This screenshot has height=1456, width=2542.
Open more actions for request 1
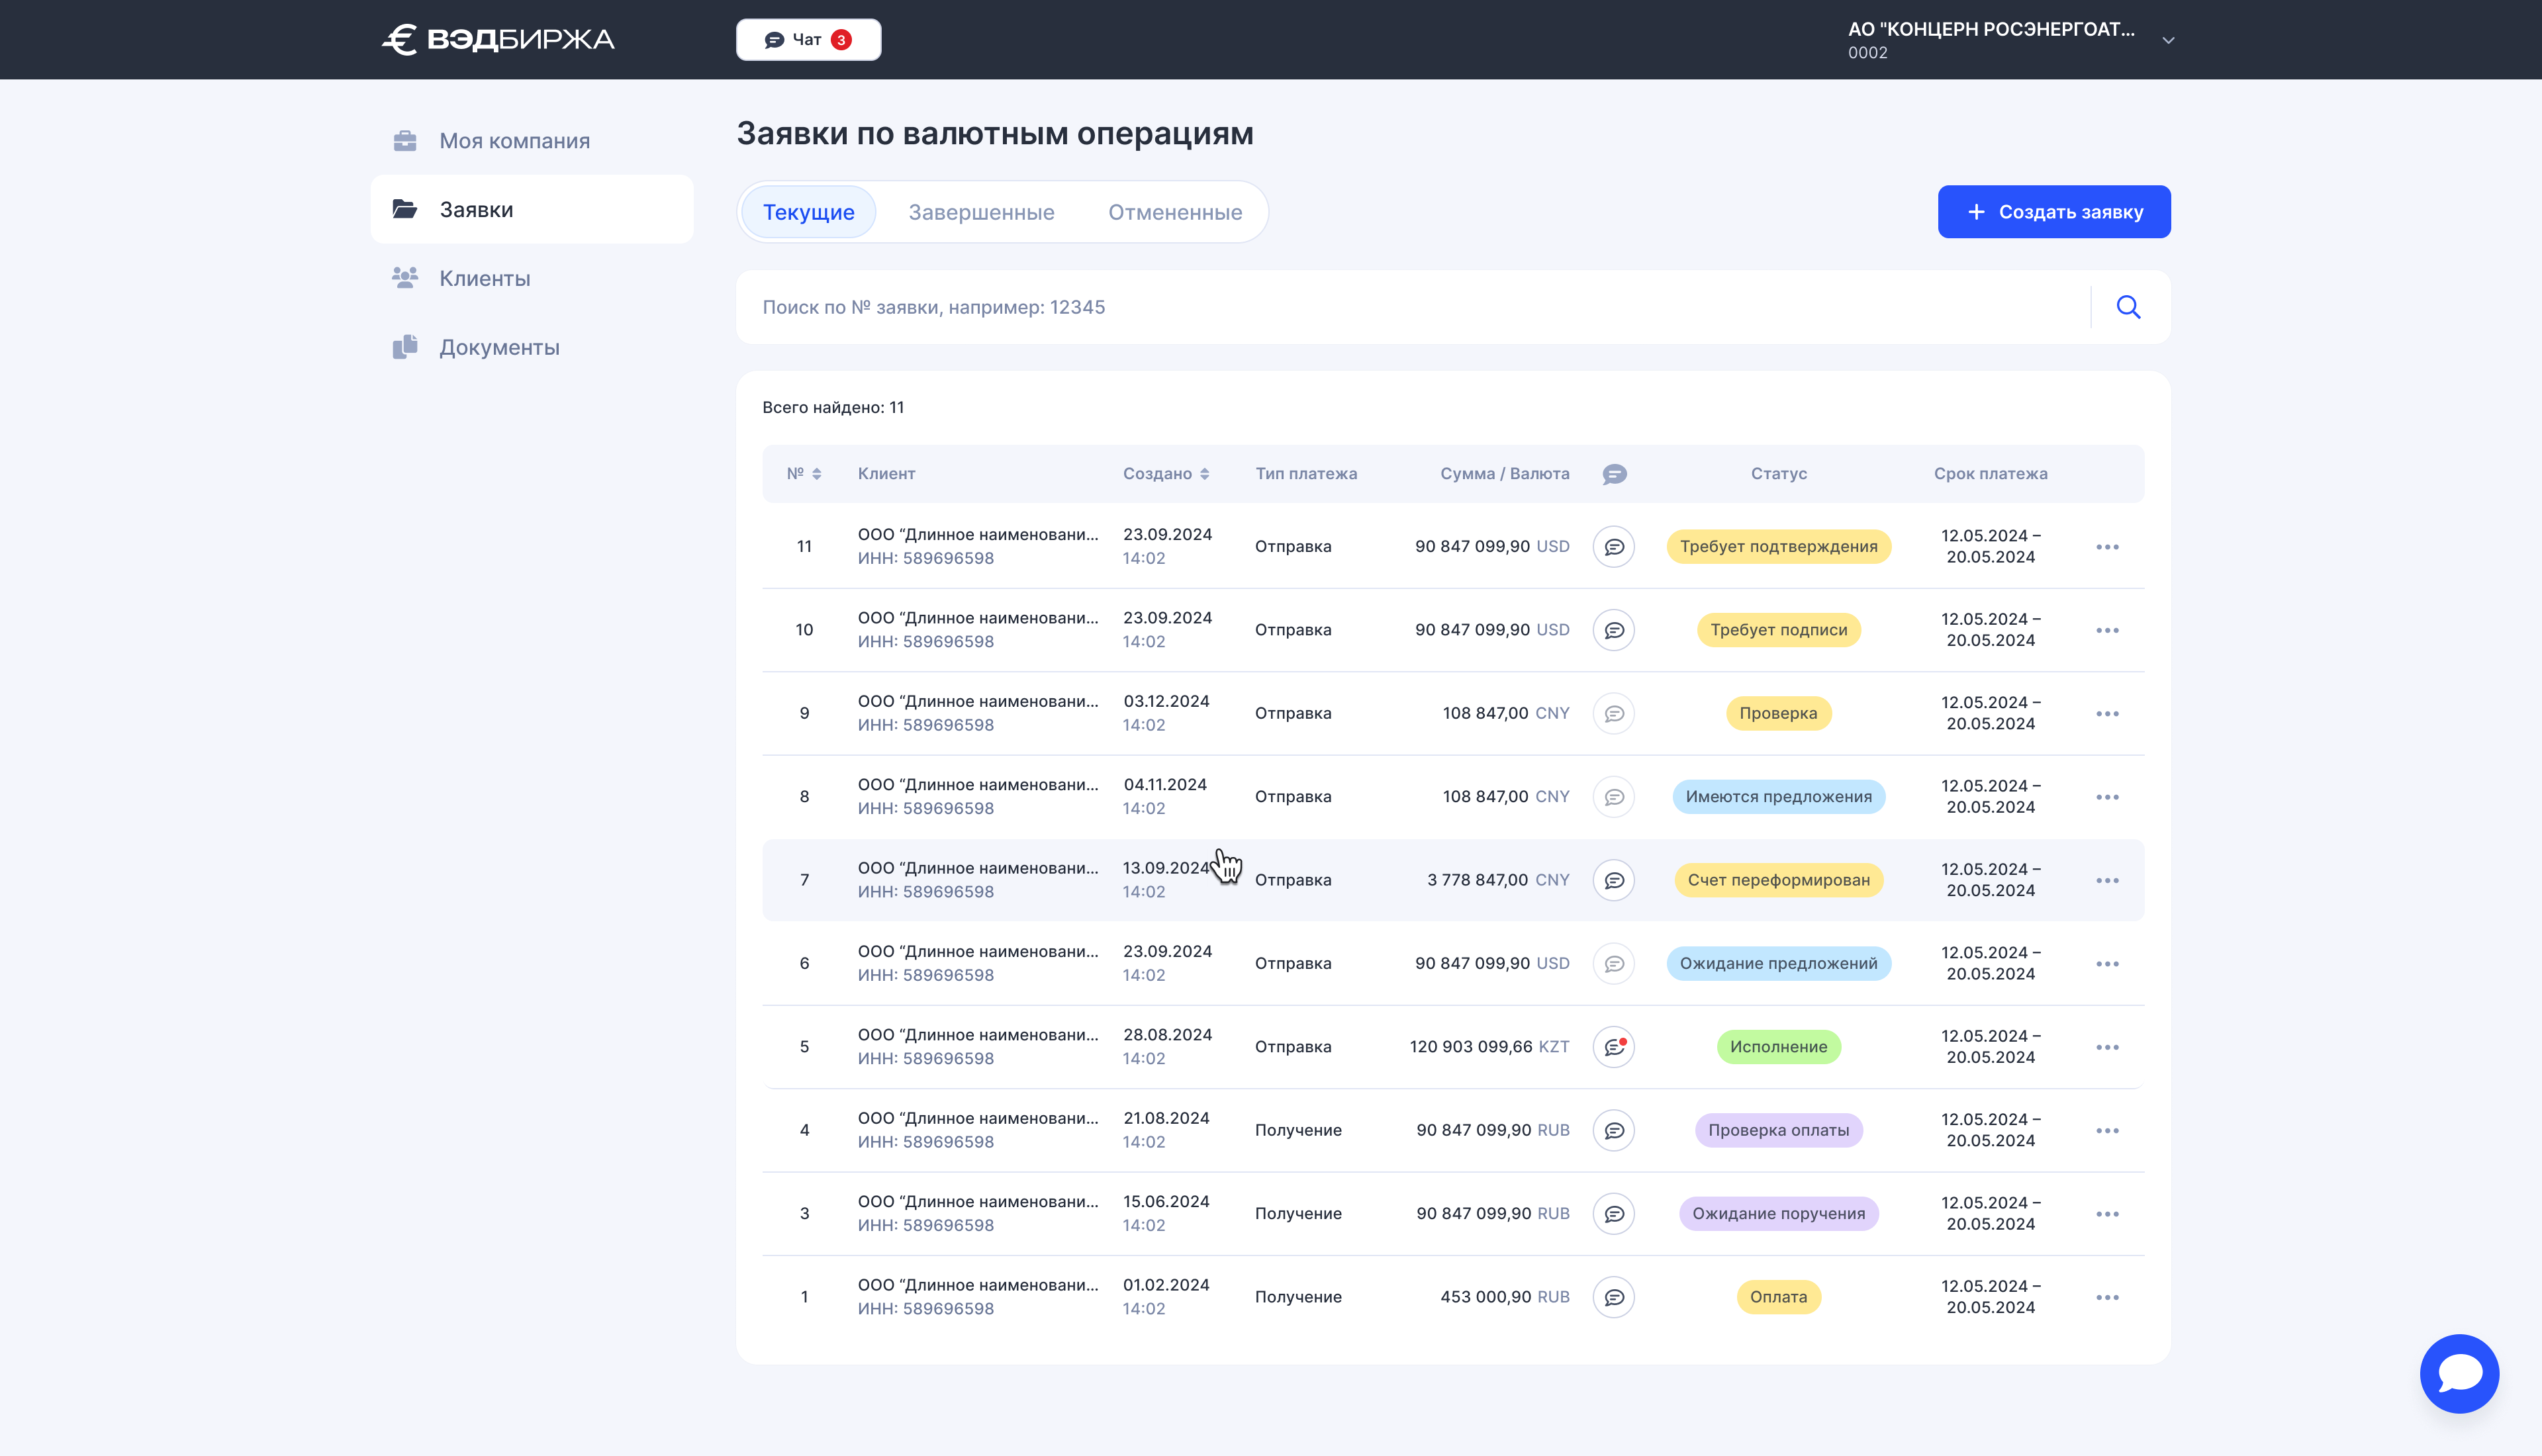pos(2107,1297)
